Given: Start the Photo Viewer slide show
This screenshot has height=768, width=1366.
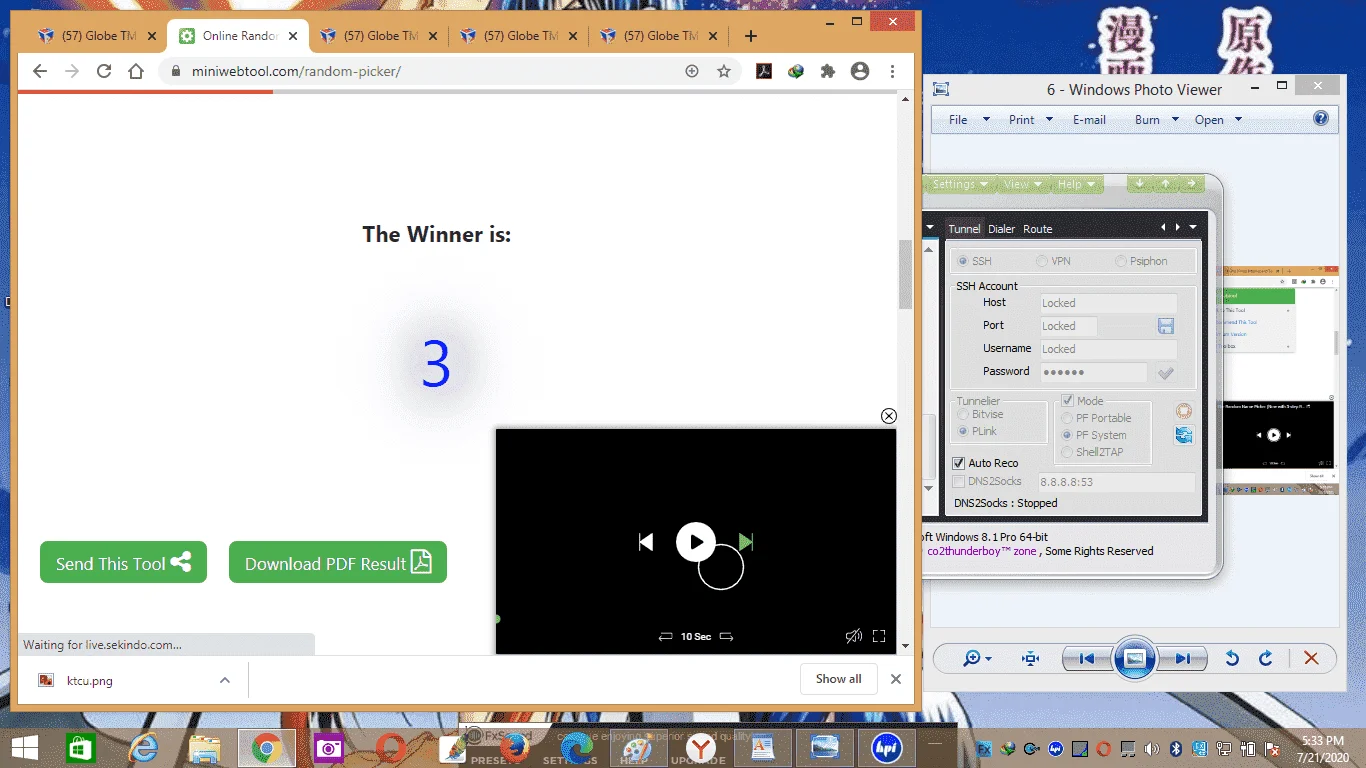Looking at the screenshot, I should point(1135,658).
